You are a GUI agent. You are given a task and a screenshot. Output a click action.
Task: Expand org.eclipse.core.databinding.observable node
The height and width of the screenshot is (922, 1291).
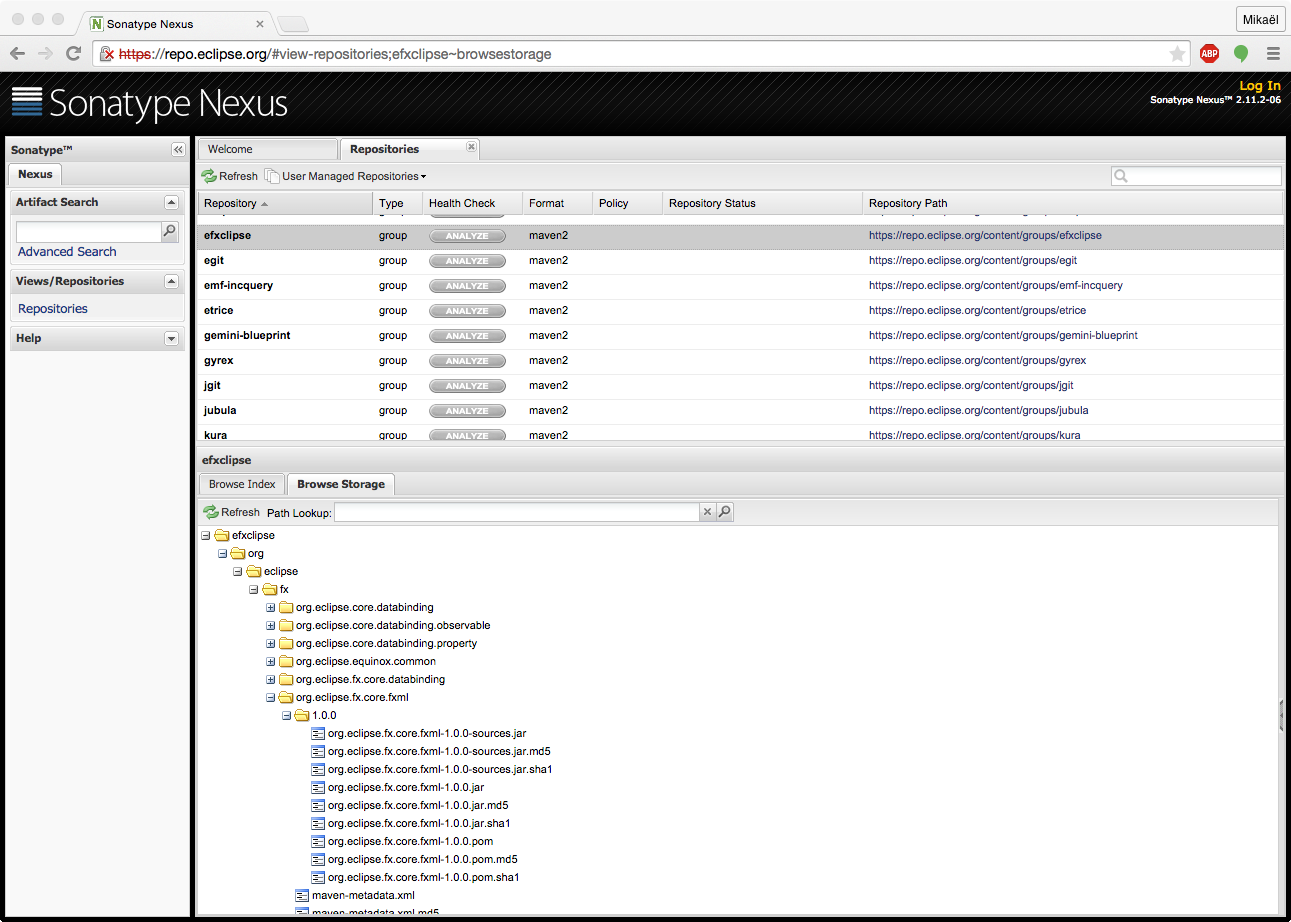tap(270, 625)
